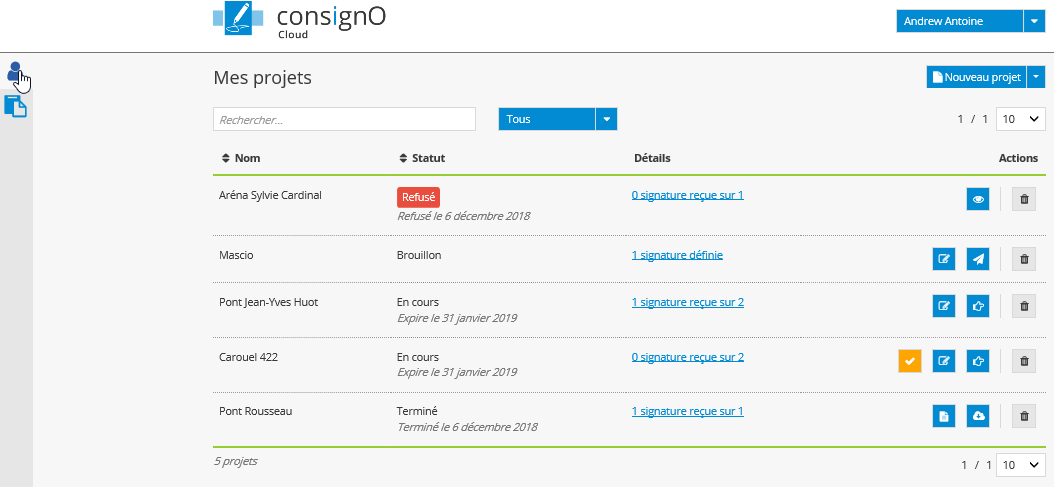Image resolution: width=1054 pixels, height=487 pixels.
Task: Send the Mascio project with paper plane icon
Action: [x=977, y=259]
